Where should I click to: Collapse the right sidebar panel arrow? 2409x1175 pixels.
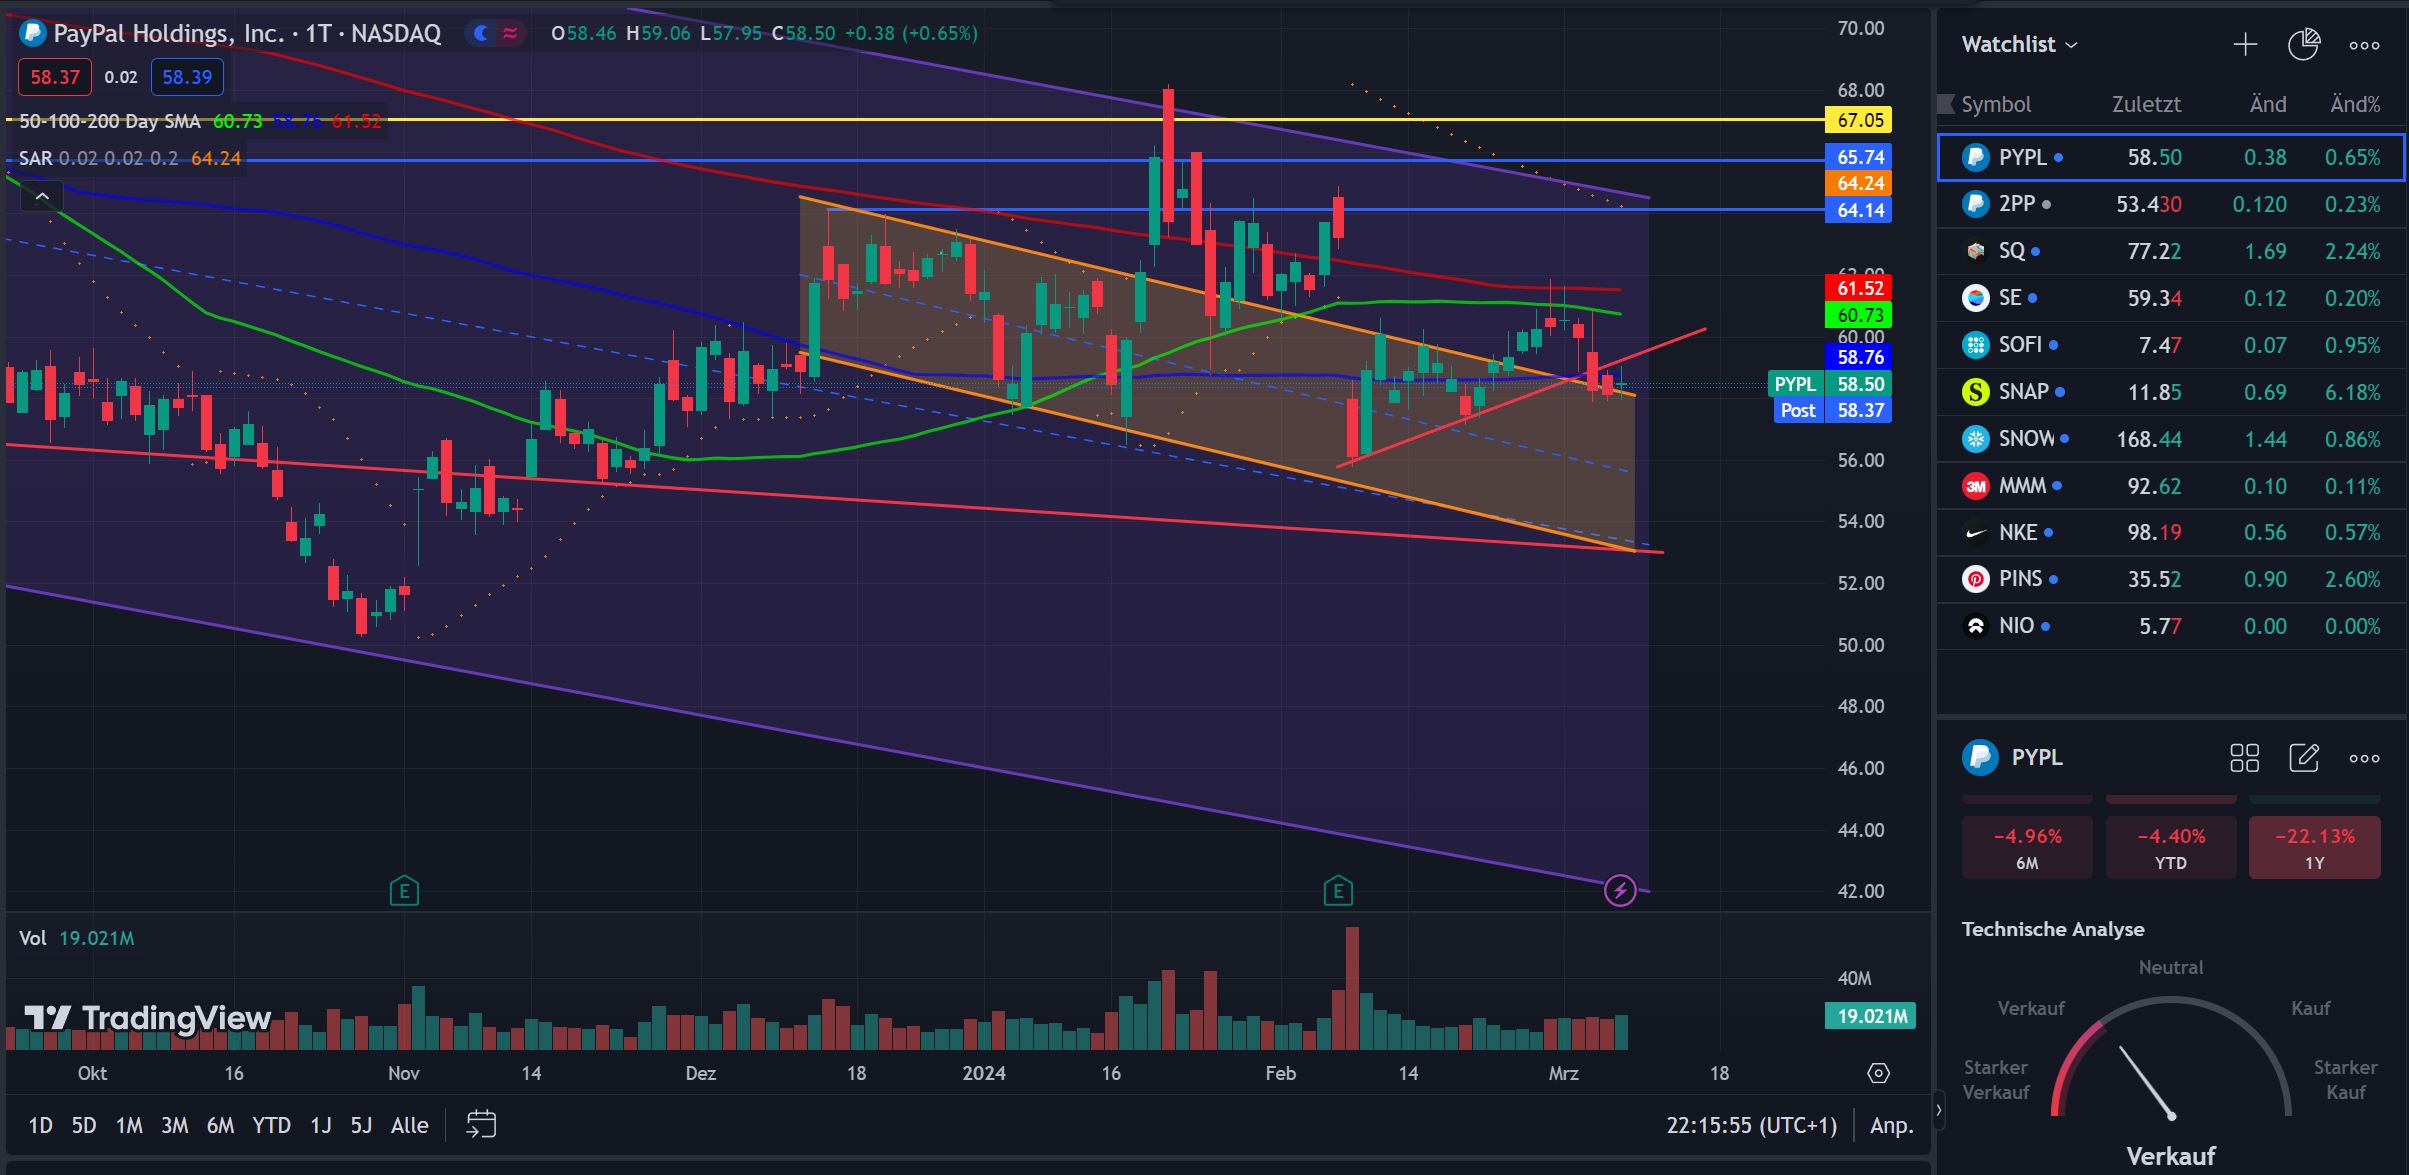click(x=1939, y=1109)
